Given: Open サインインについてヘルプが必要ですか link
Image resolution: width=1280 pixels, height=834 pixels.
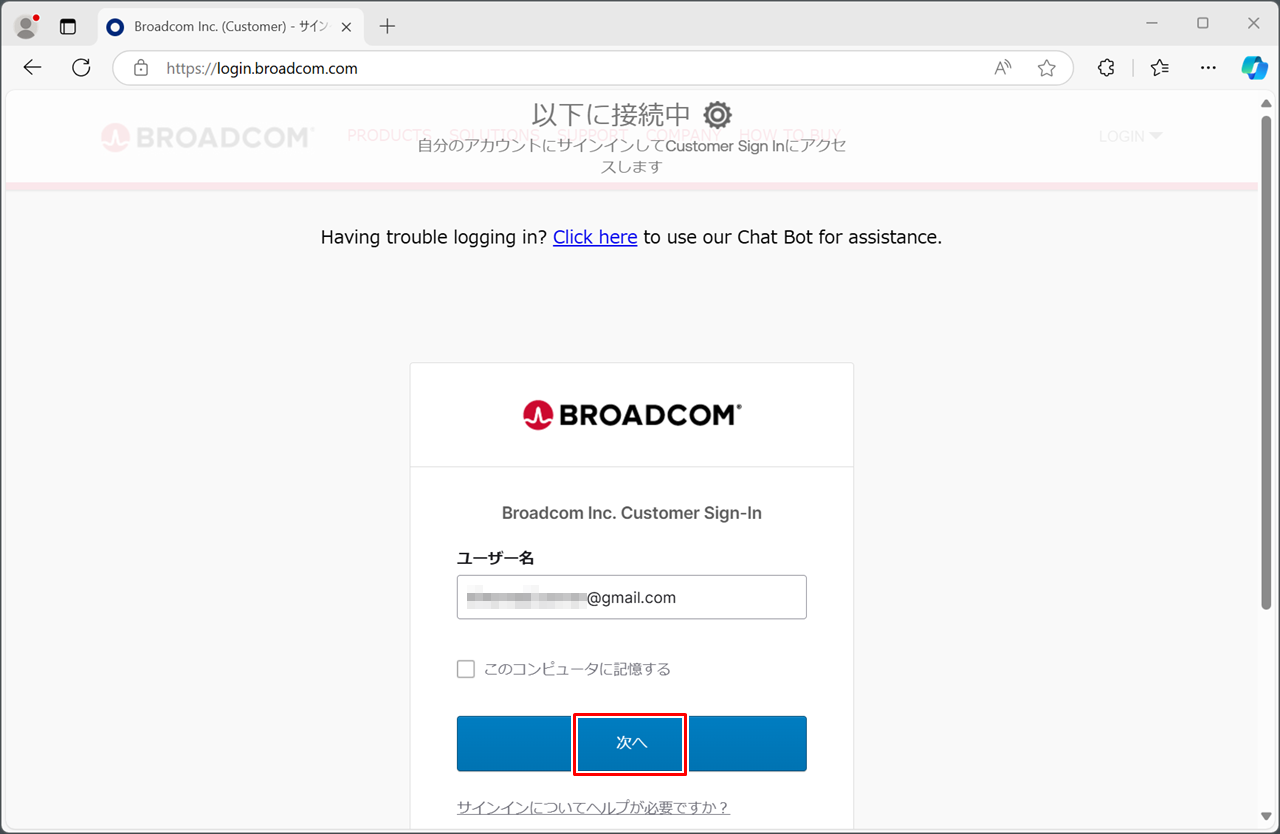Looking at the screenshot, I should coord(593,807).
